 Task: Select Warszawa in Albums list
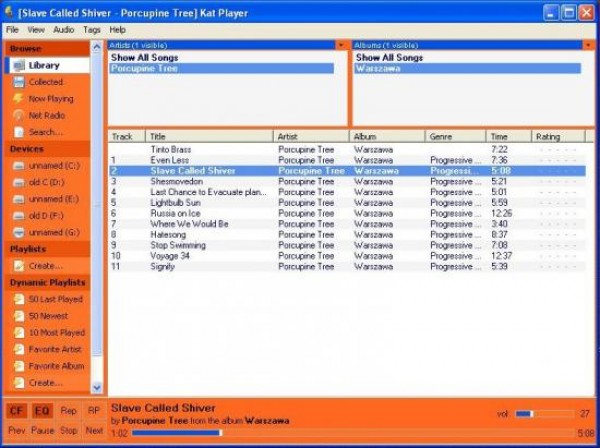click(468, 68)
